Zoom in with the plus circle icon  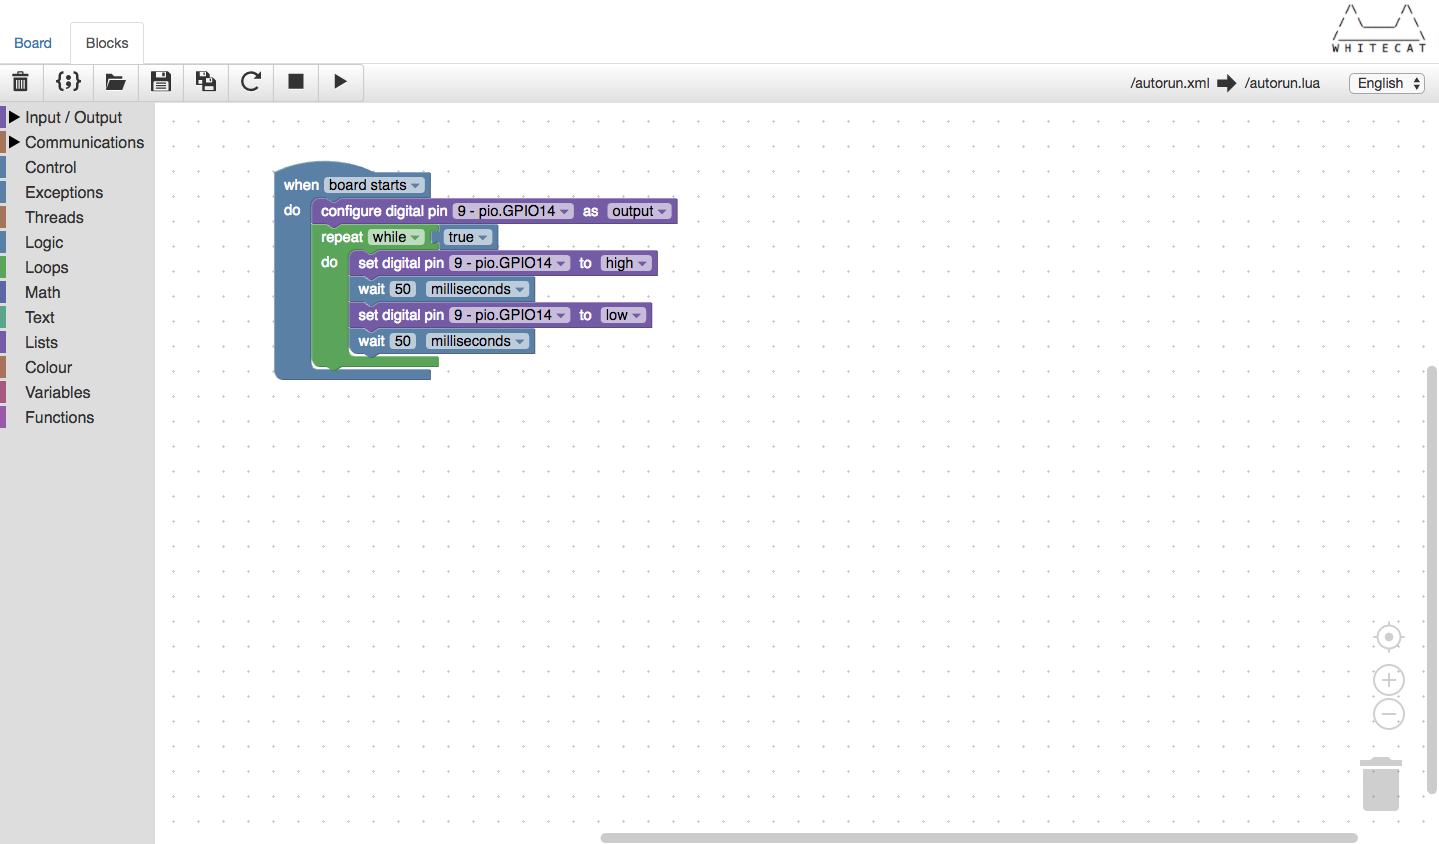(1388, 680)
